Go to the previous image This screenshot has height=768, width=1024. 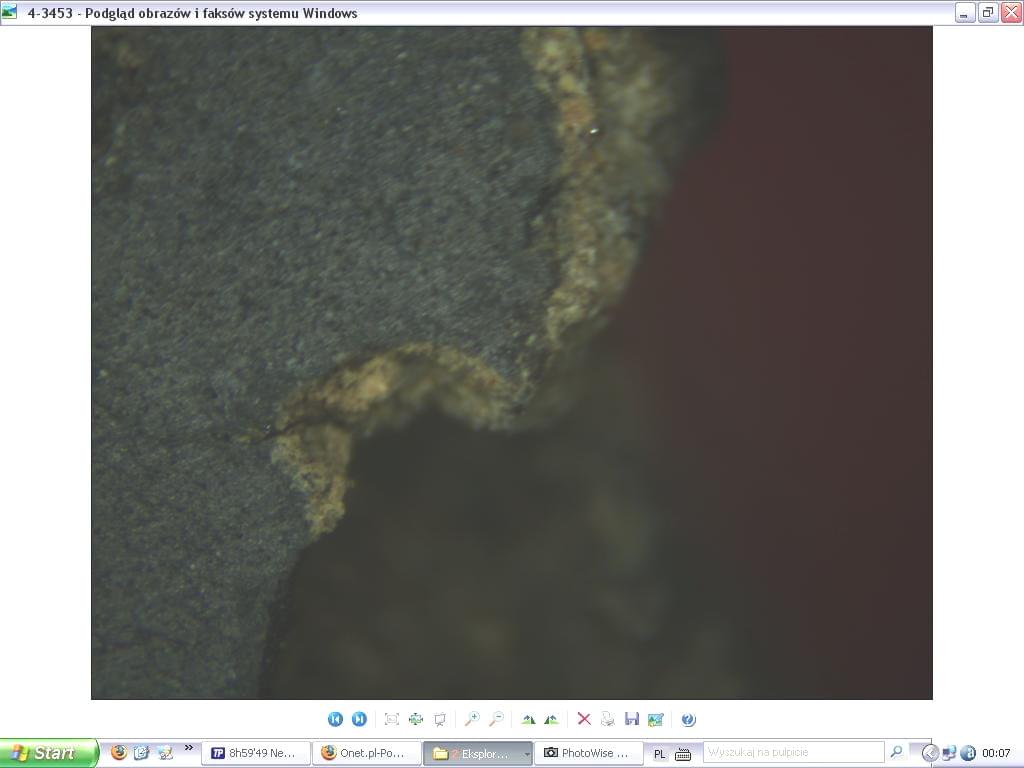point(335,719)
